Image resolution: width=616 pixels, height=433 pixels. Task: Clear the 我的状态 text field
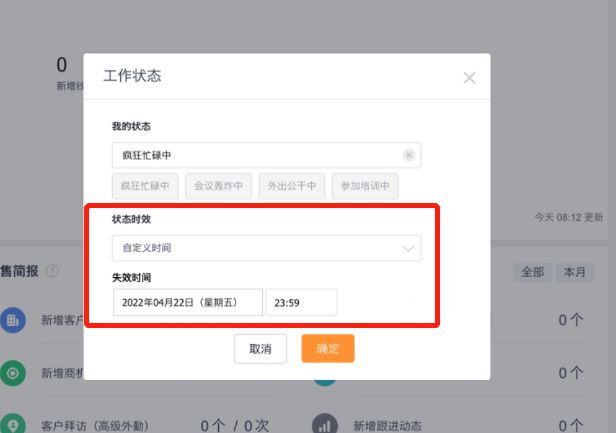click(408, 155)
